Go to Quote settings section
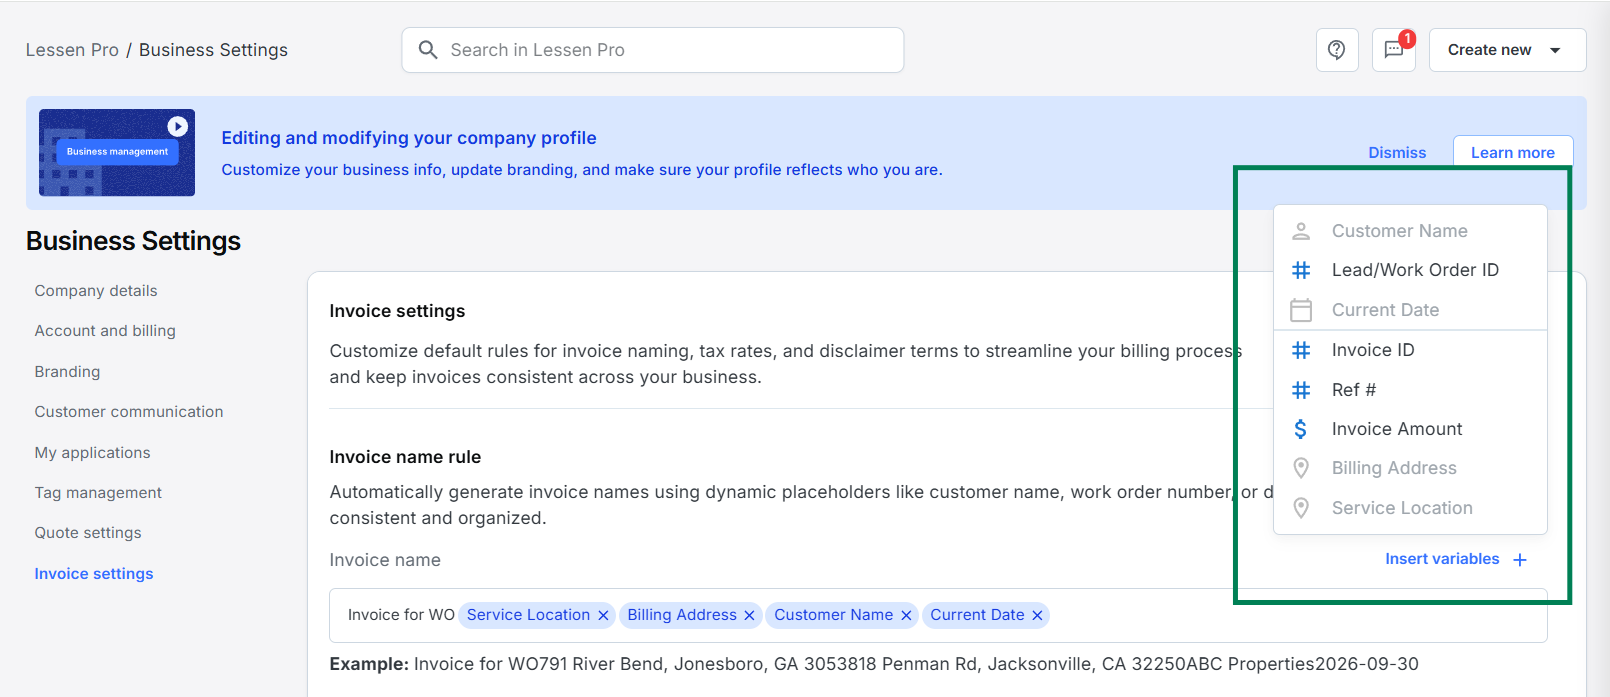This screenshot has height=697, width=1610. 88,533
